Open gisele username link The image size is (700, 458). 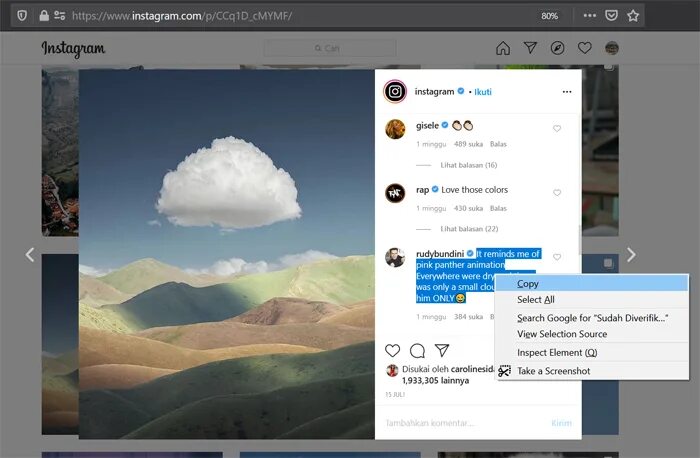(427, 125)
